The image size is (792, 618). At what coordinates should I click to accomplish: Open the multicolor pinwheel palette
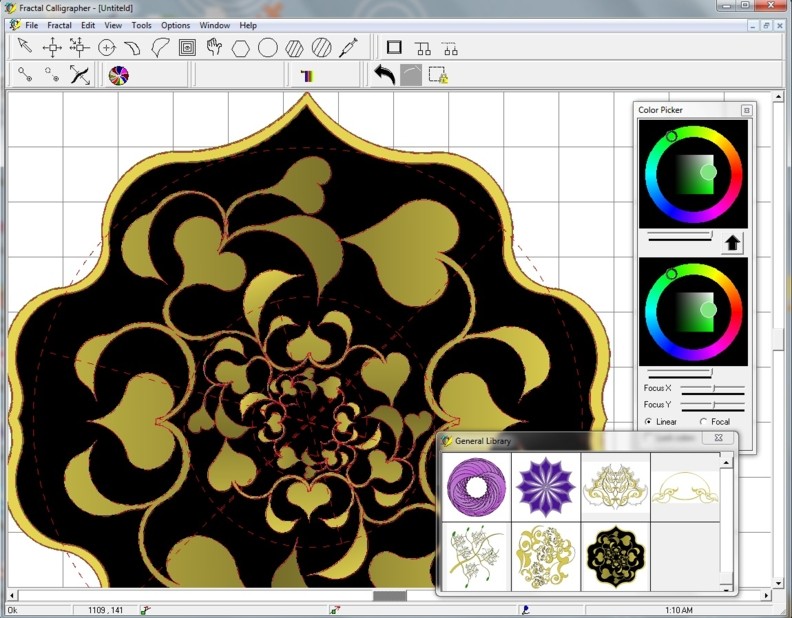(119, 76)
